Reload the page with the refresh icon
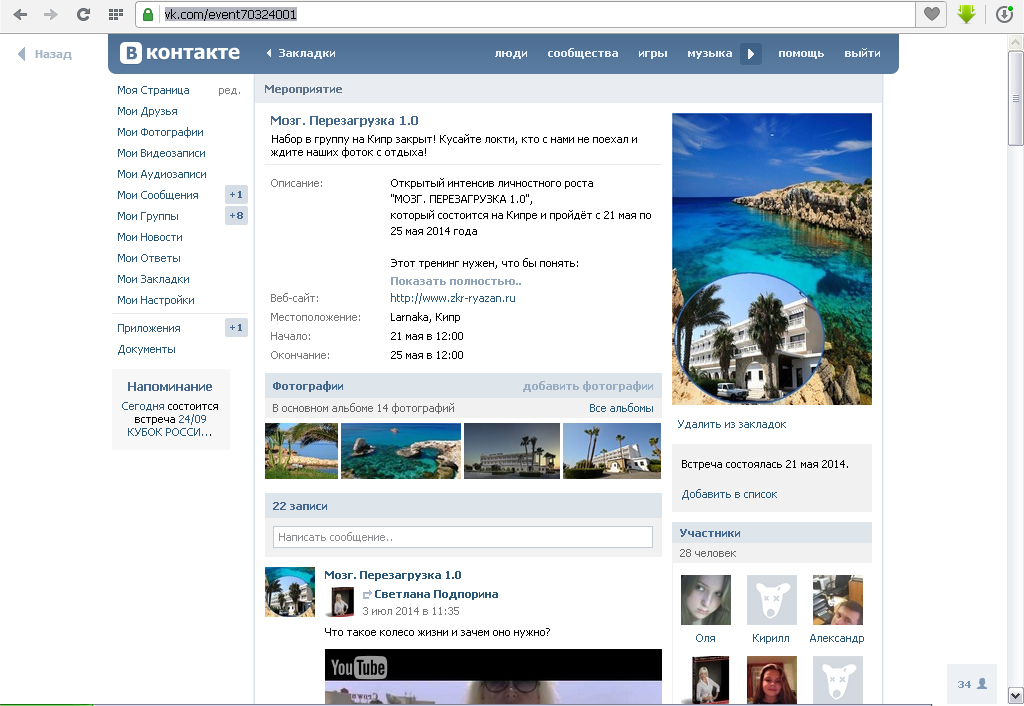This screenshot has width=1024, height=706. (x=83, y=14)
